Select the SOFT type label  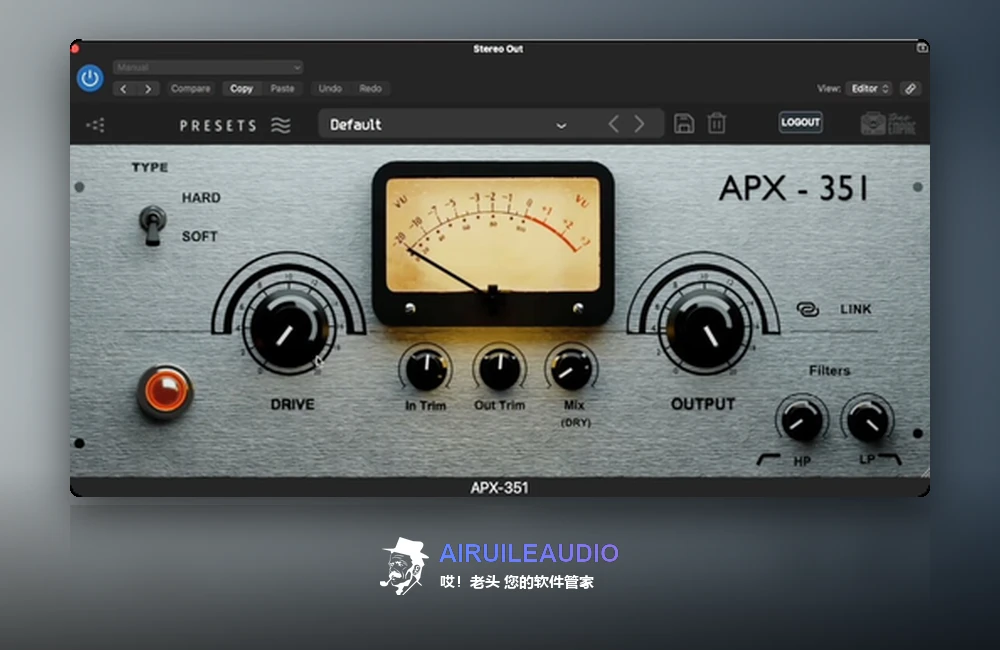click(x=200, y=236)
